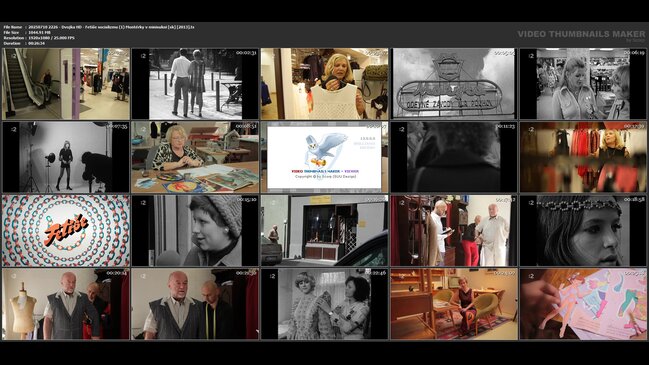Open thumbnail with woman in red trousers
Screen dimensions: 649x365
tap(454, 231)
